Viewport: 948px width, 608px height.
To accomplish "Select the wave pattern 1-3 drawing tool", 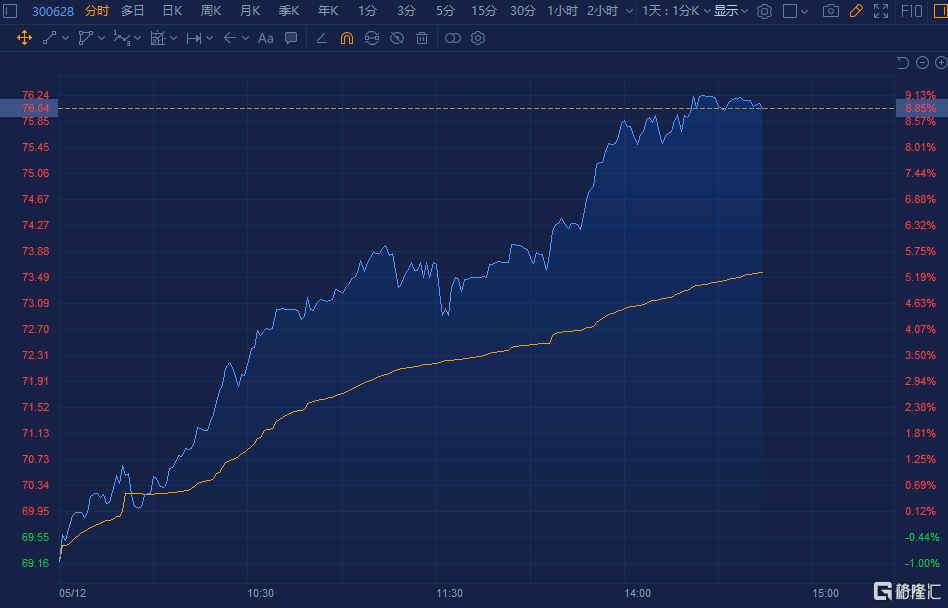I will click(x=122, y=38).
